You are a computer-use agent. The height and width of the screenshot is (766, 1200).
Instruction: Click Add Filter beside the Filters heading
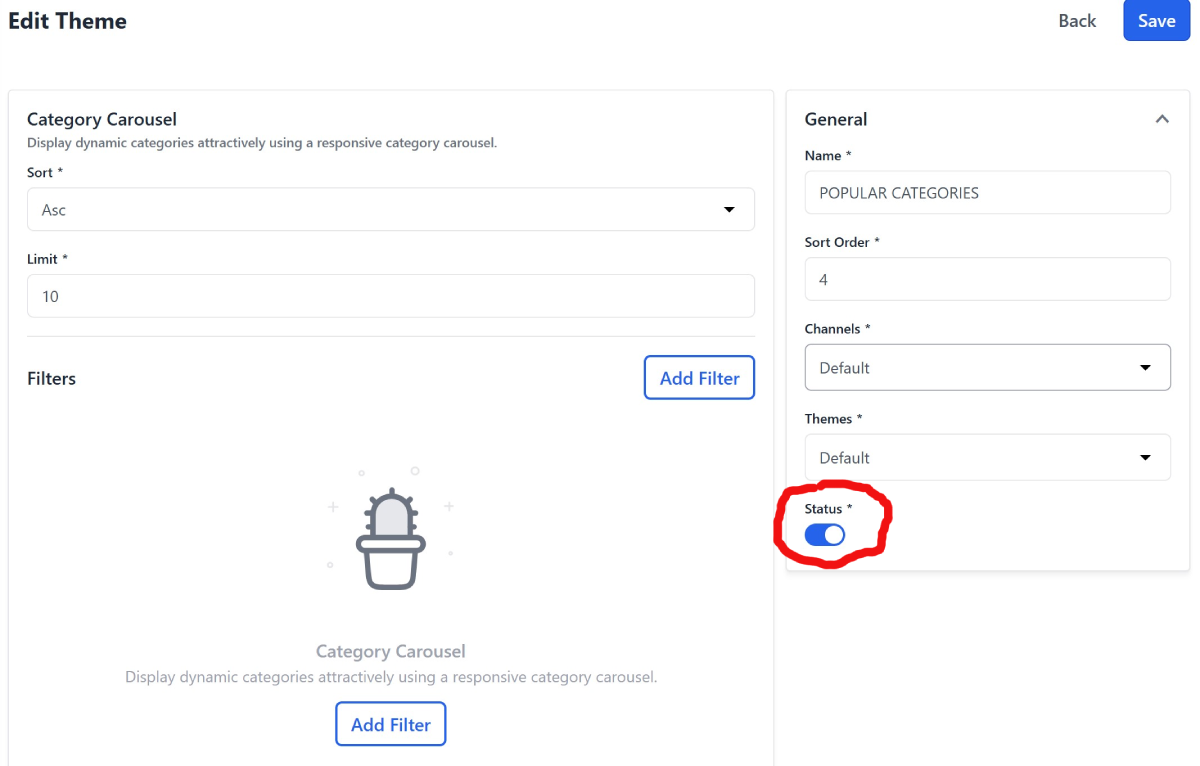tap(699, 378)
